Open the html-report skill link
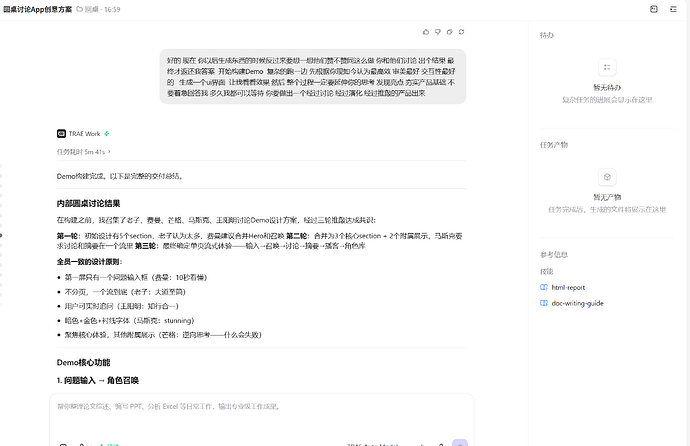690x446 pixels. pos(568,287)
